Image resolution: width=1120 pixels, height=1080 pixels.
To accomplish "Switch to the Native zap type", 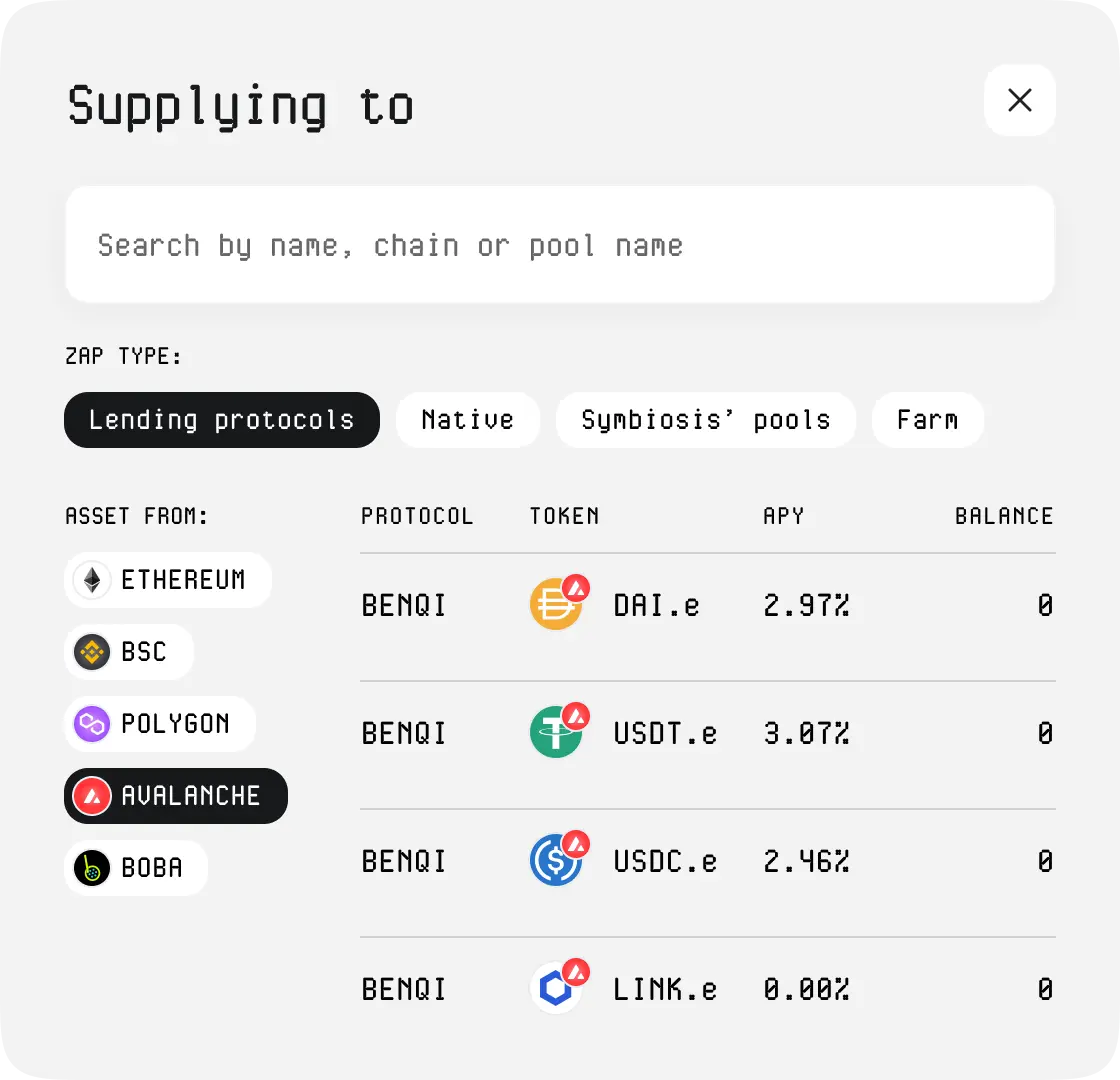I will pos(468,420).
